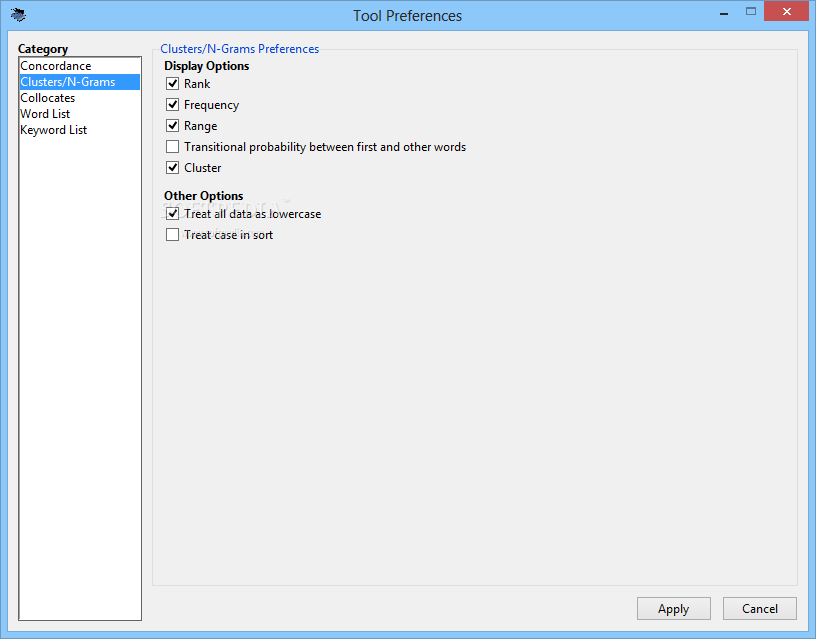The height and width of the screenshot is (639, 816).
Task: Disable the Range display option
Action: point(173,126)
